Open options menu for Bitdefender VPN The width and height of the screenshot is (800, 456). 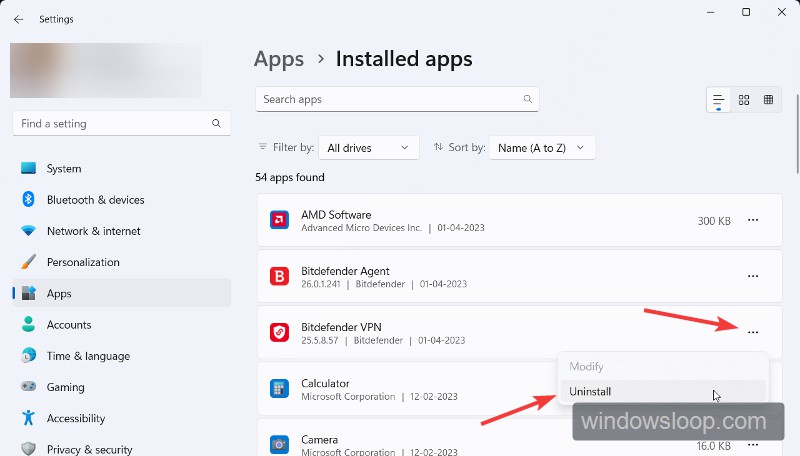pyautogui.click(x=753, y=332)
